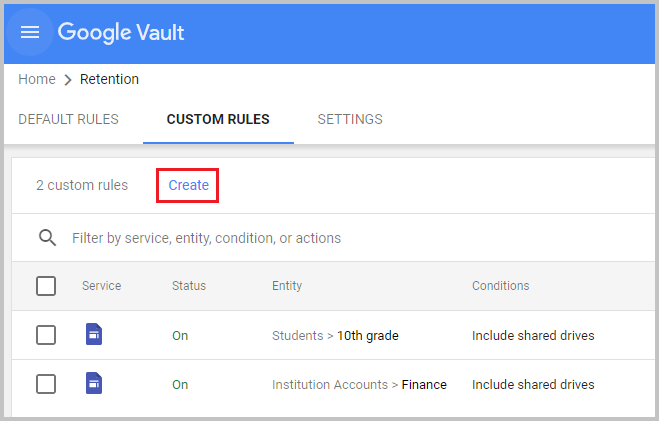This screenshot has height=421, width=659.
Task: Click the 10th grade rule service icon
Action: (x=94, y=335)
